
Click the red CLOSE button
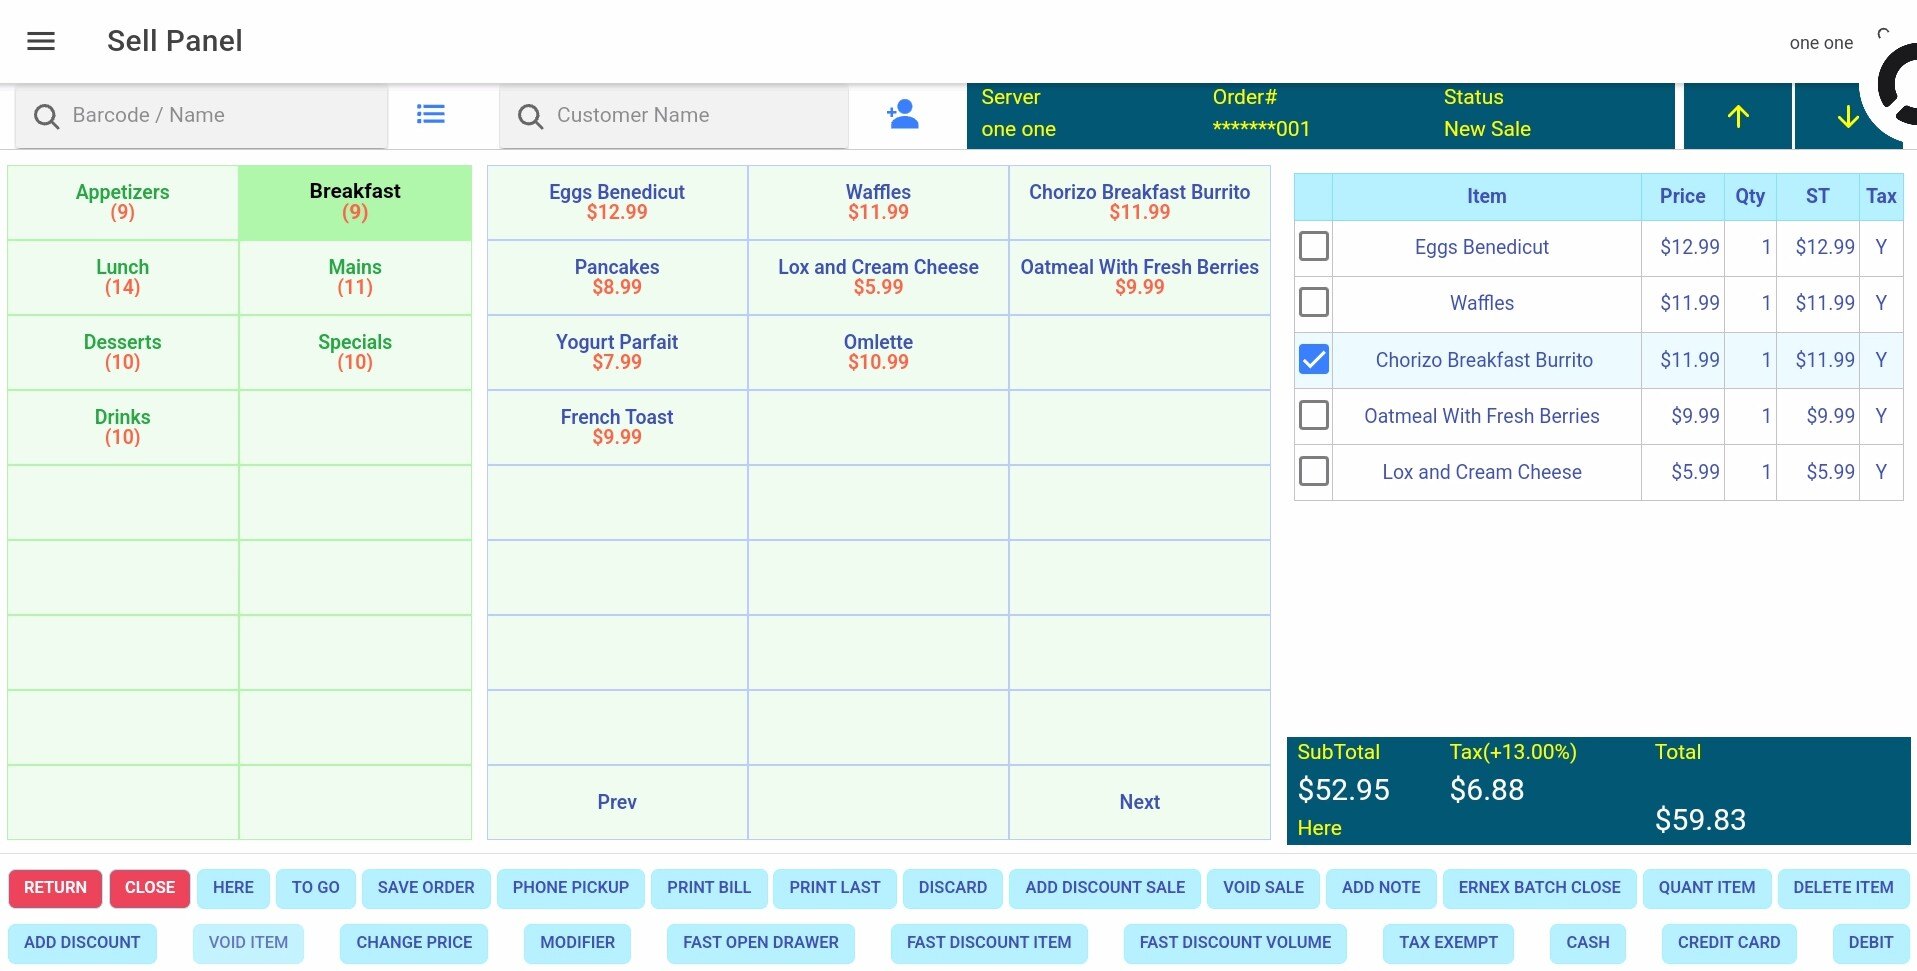pyautogui.click(x=150, y=888)
